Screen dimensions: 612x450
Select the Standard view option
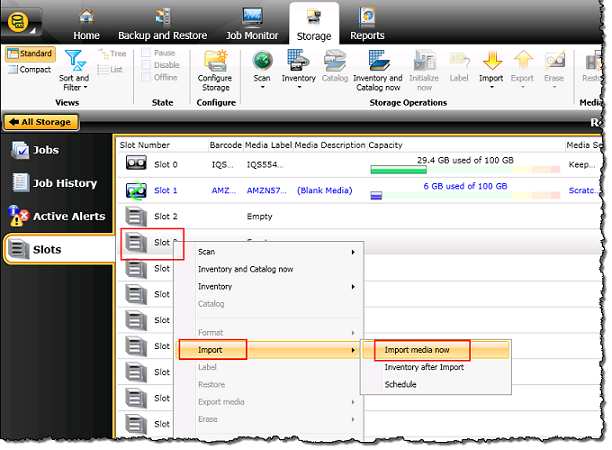click(x=30, y=53)
